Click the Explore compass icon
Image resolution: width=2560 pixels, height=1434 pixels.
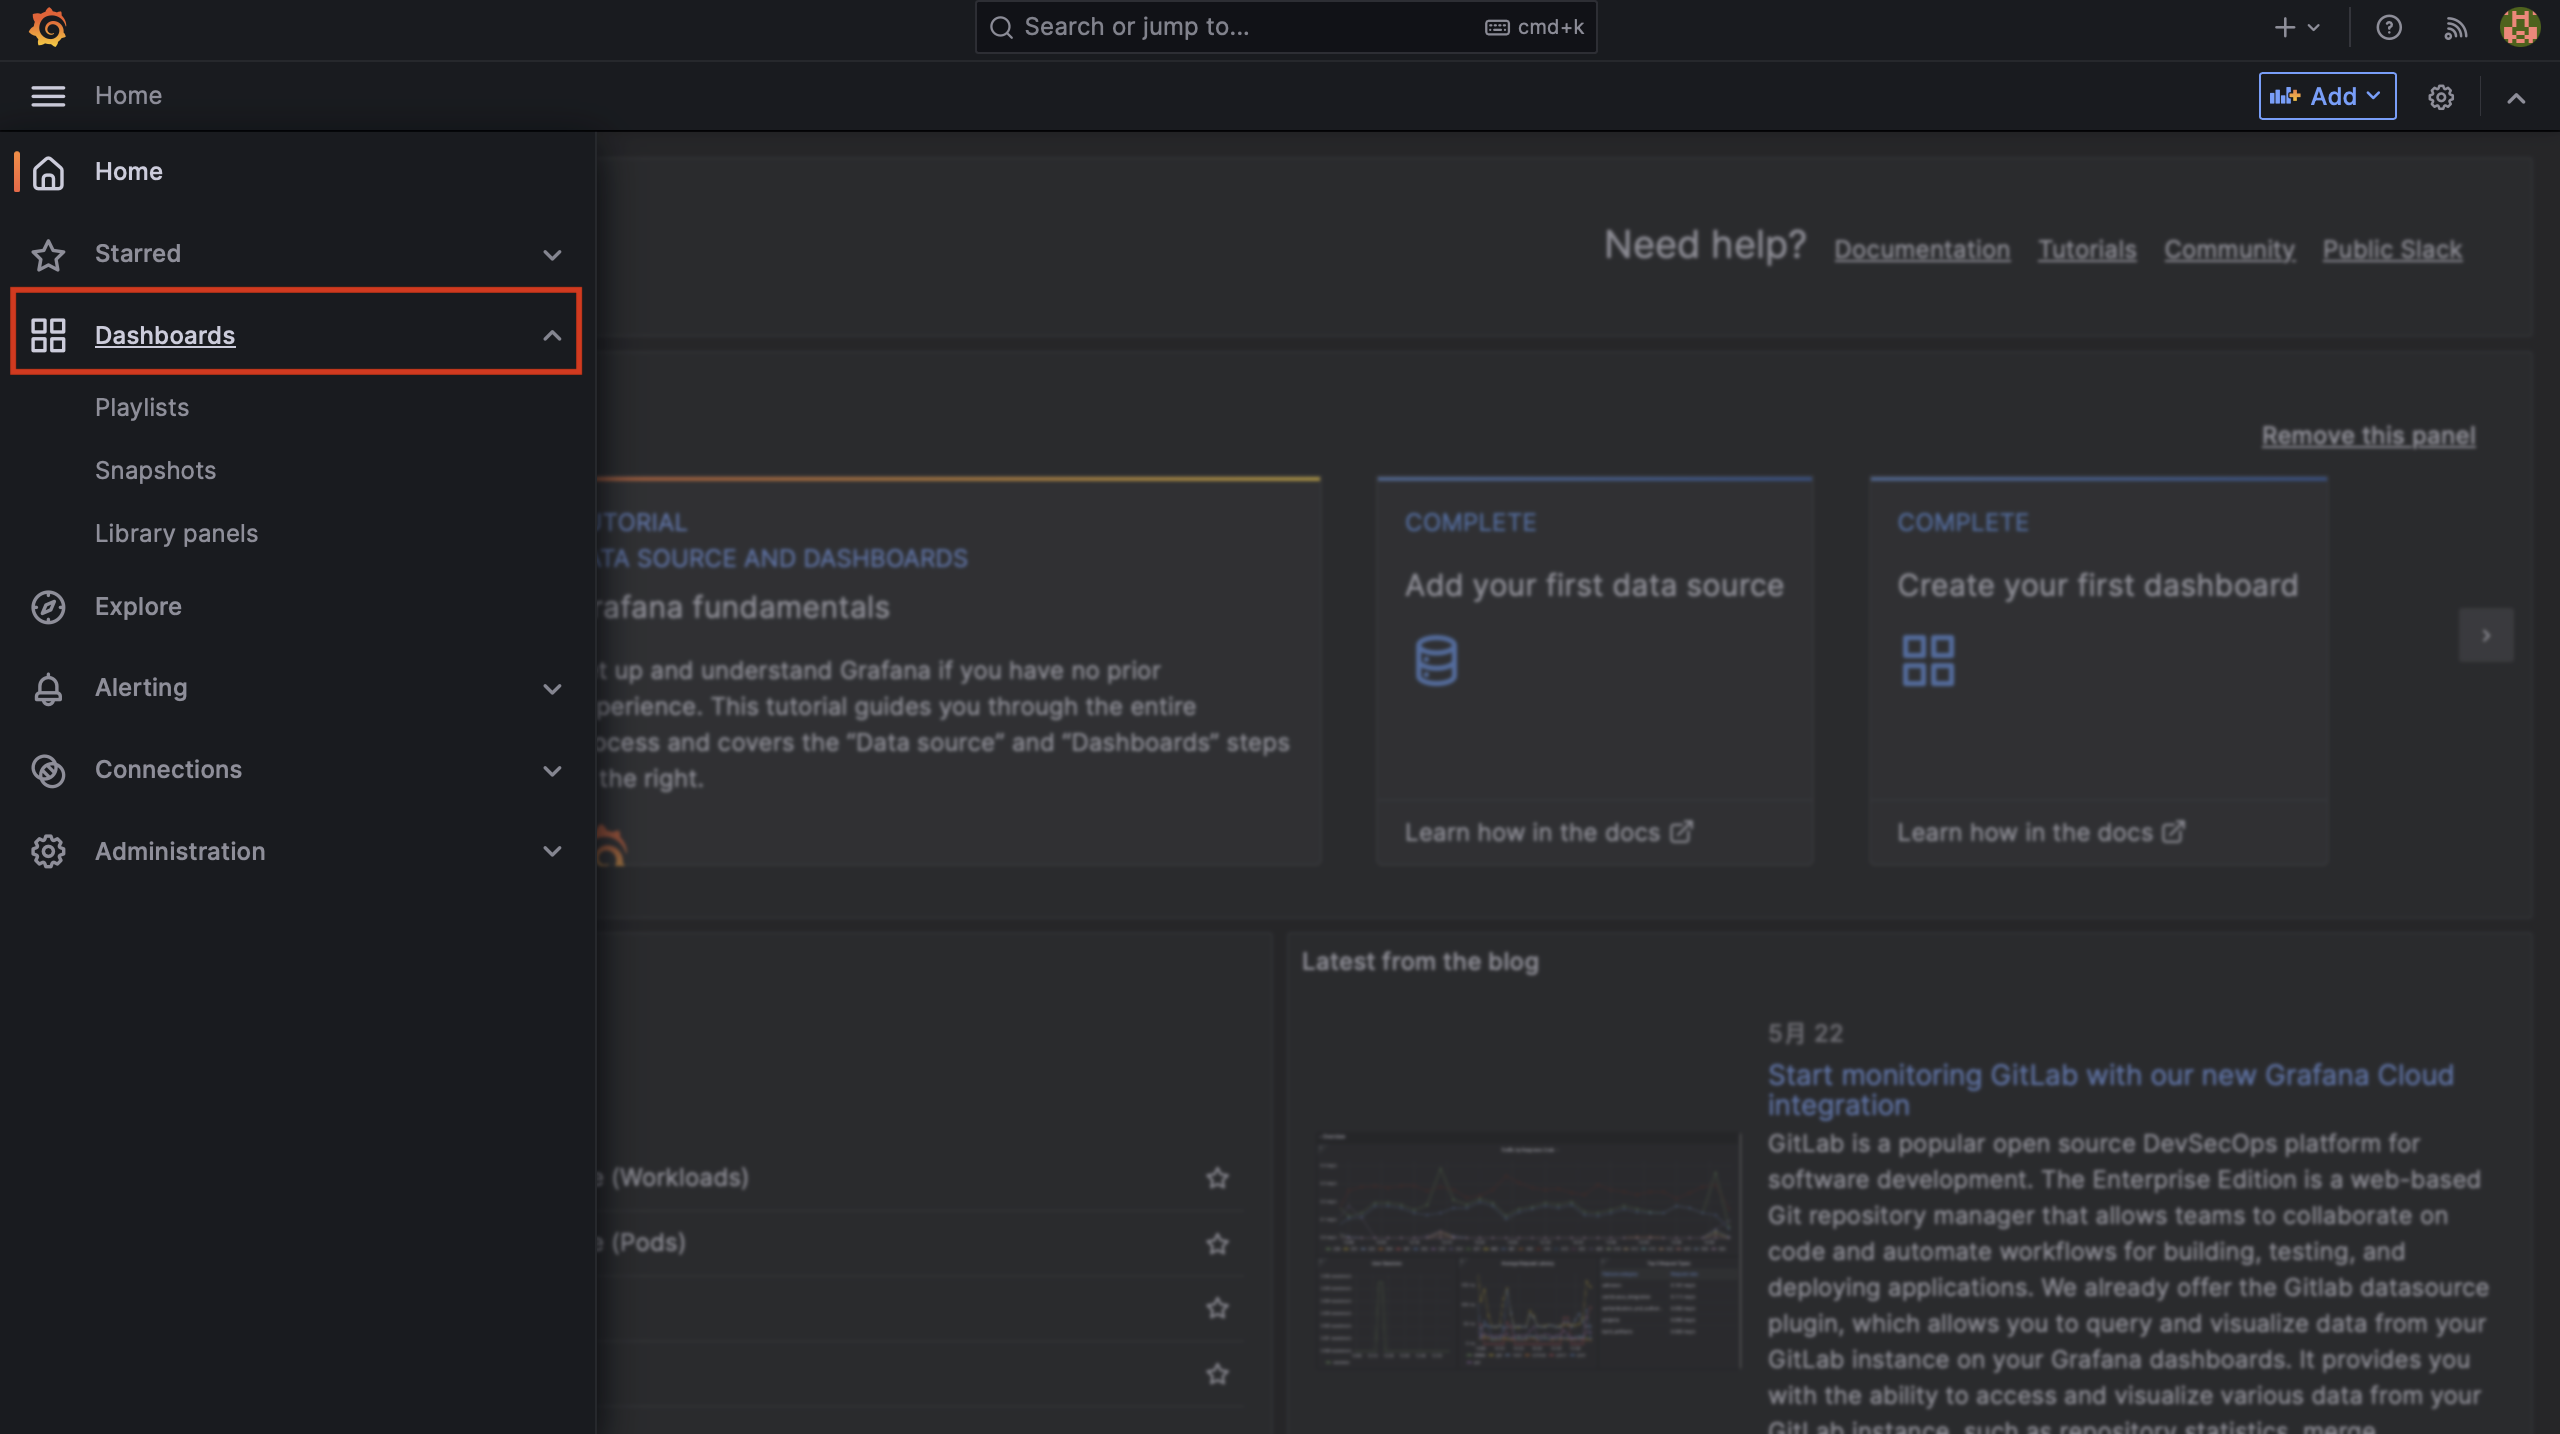(x=48, y=607)
